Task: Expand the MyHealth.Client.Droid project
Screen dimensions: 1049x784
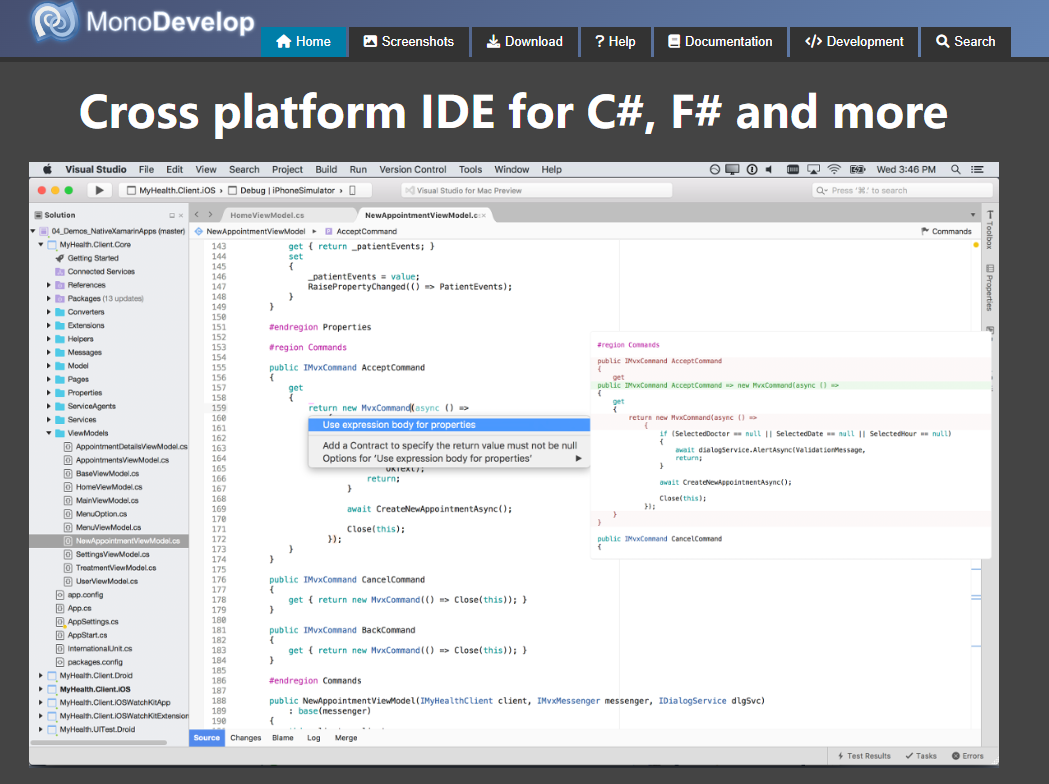Action: [41, 676]
